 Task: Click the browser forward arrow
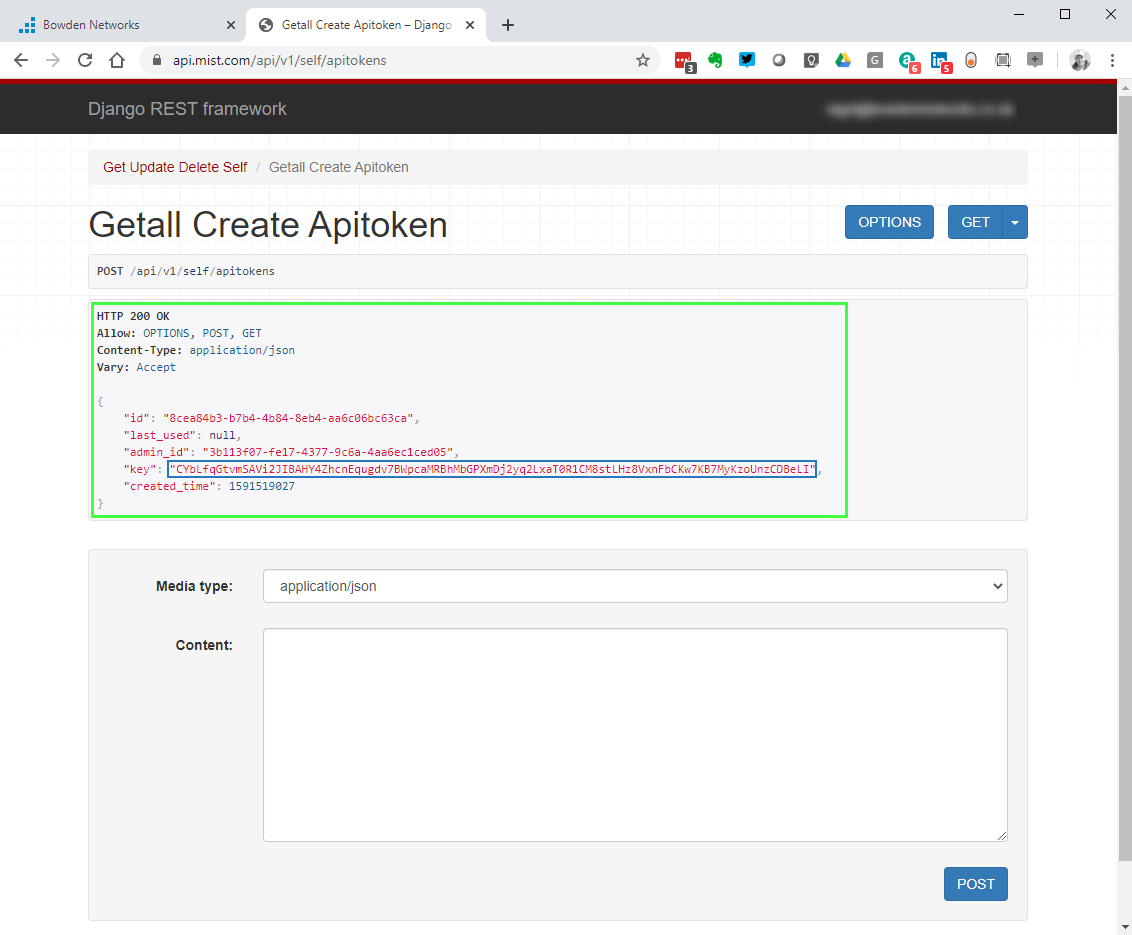click(x=53, y=61)
